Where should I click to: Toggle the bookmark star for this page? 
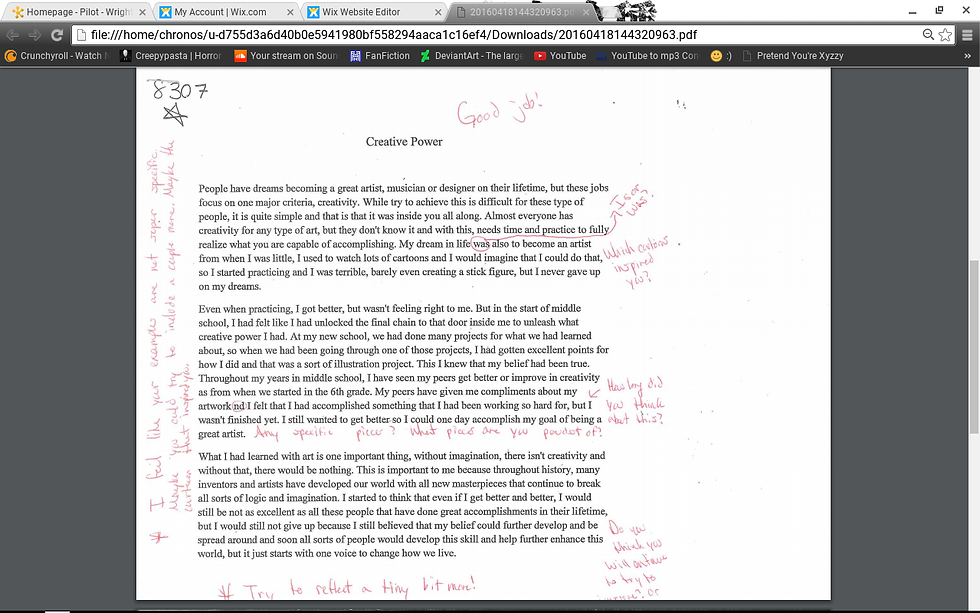click(944, 34)
